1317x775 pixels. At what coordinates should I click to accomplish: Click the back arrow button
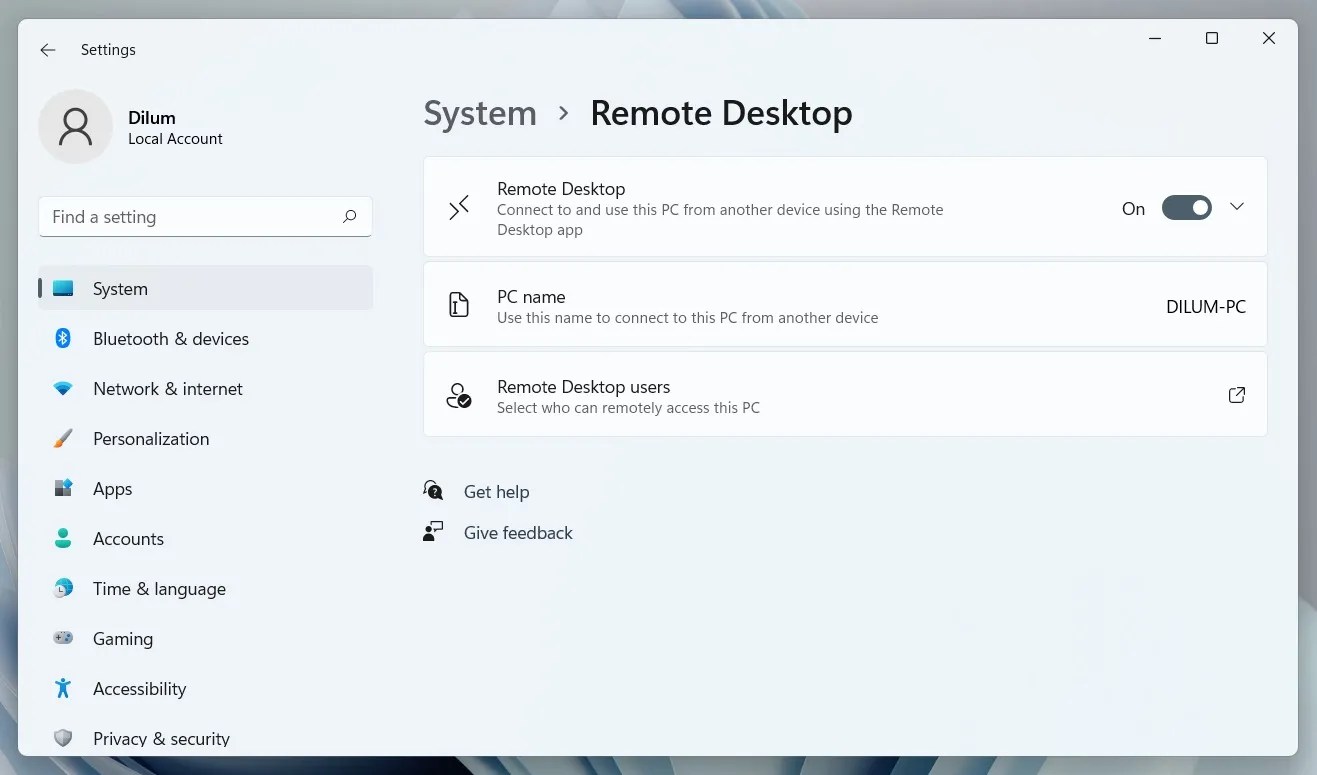click(x=47, y=49)
